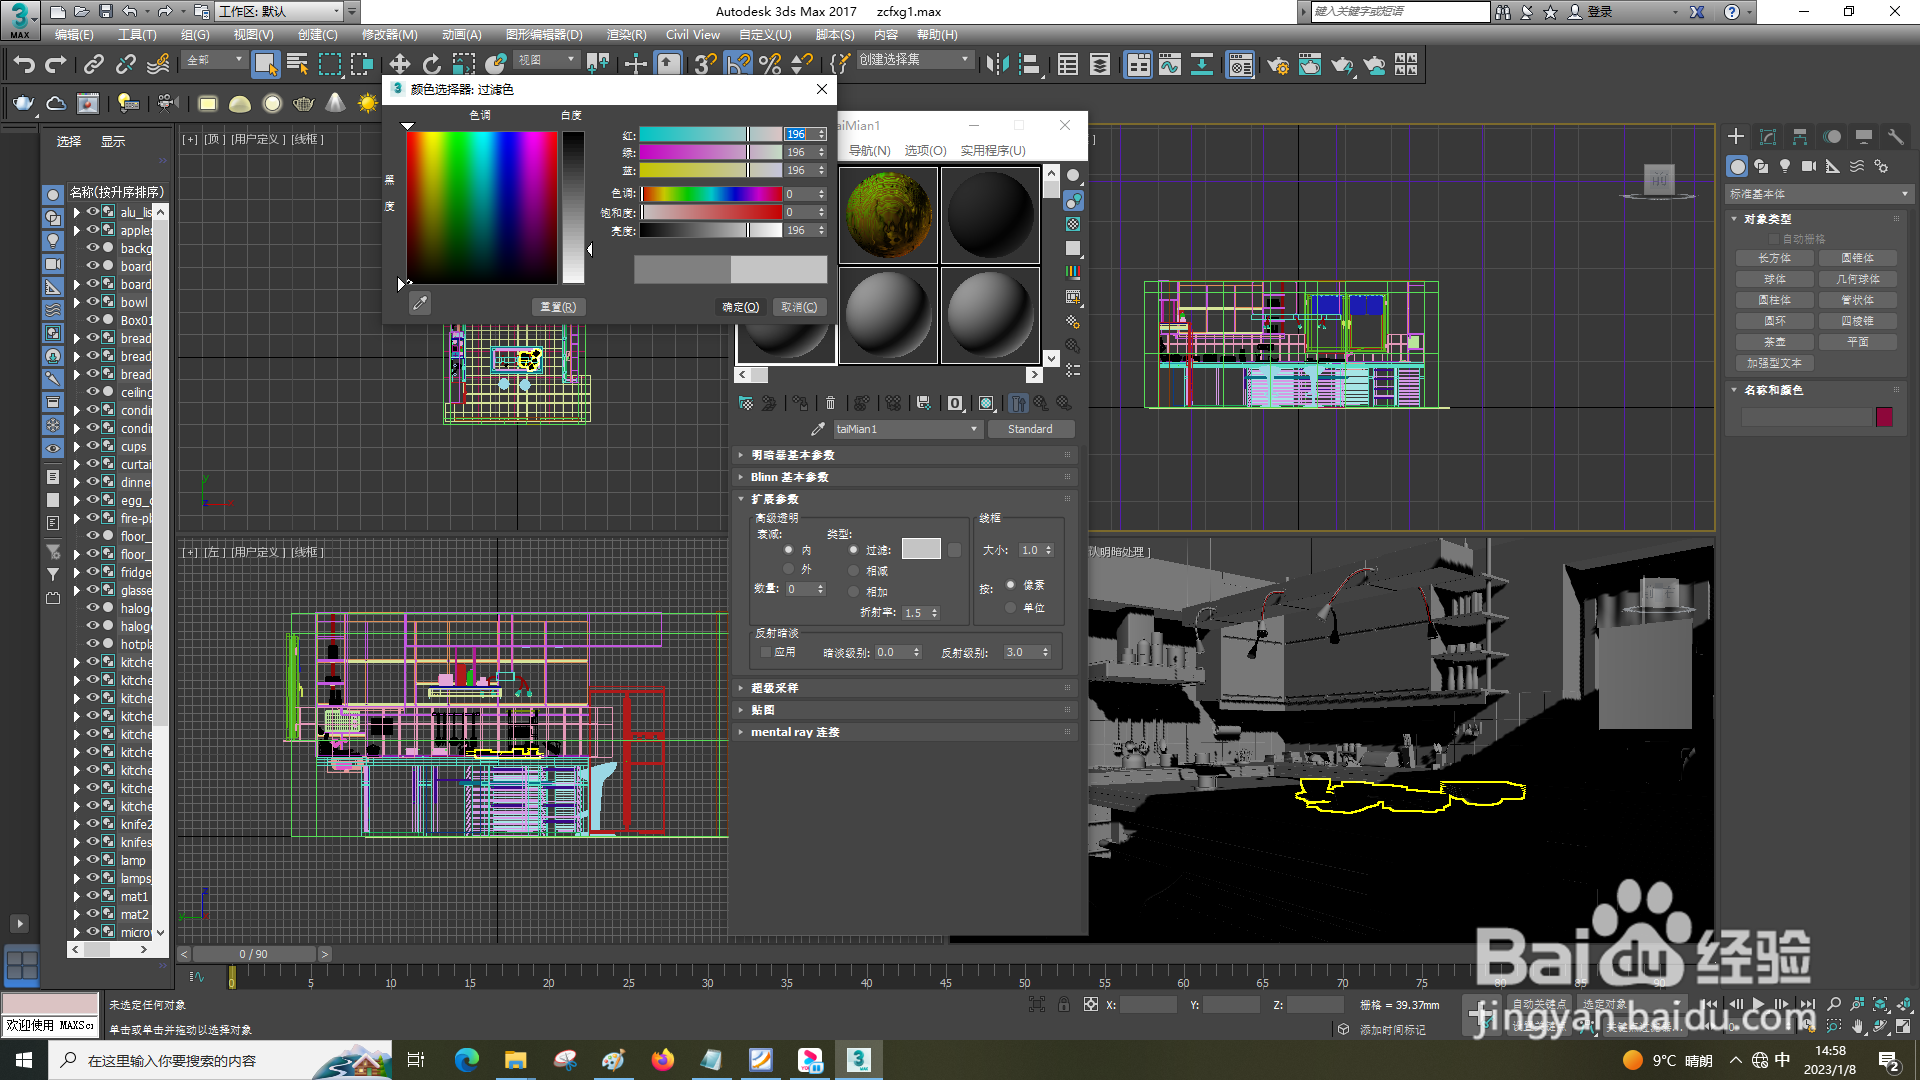Click the Mirror tool icon
Image resolution: width=1920 pixels, height=1082 pixels.
[x=997, y=65]
